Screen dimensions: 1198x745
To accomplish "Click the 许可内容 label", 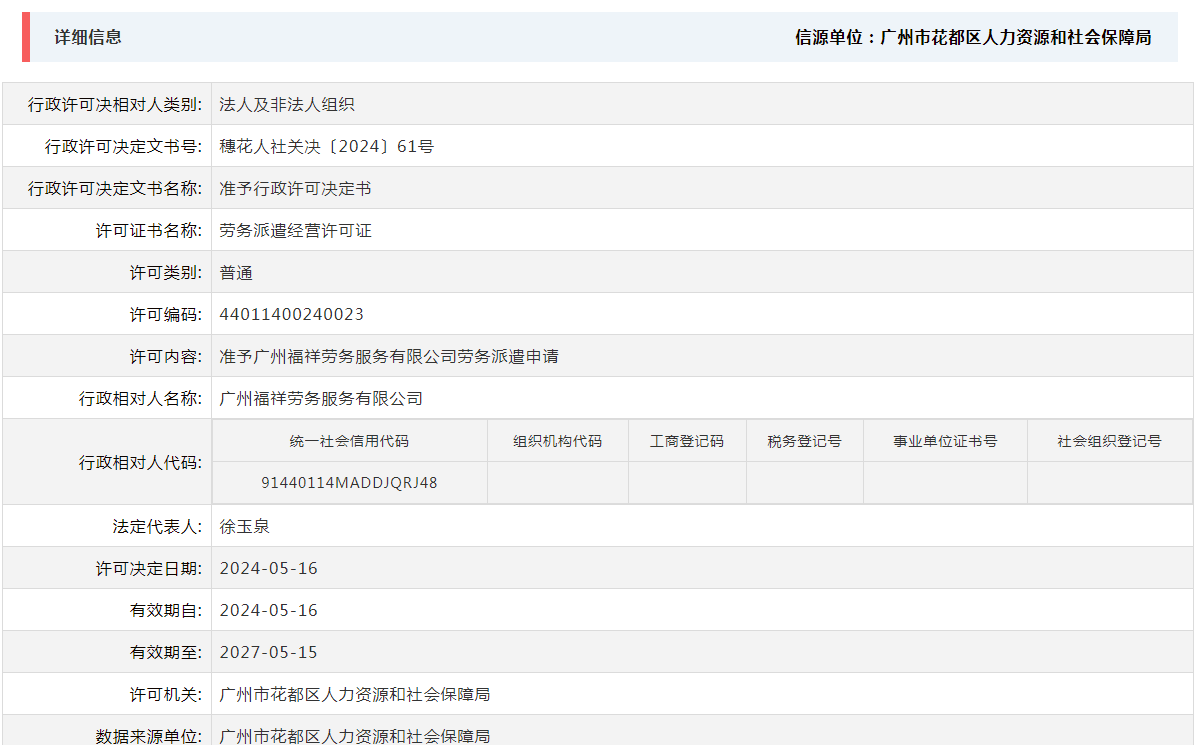I will coord(165,357).
